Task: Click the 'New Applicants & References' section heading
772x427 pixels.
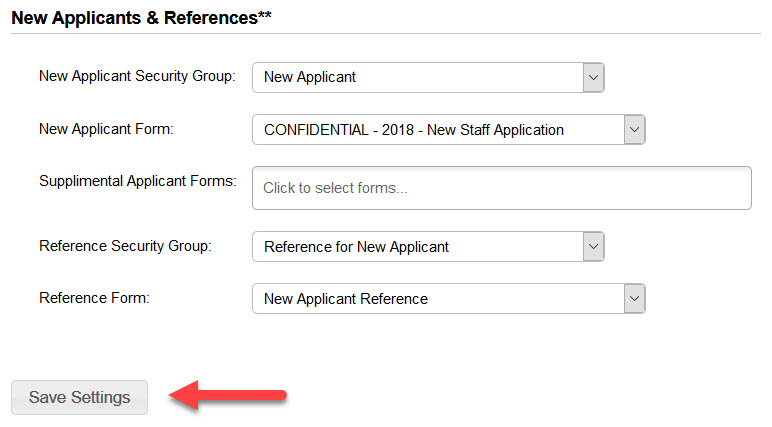Action: [141, 18]
